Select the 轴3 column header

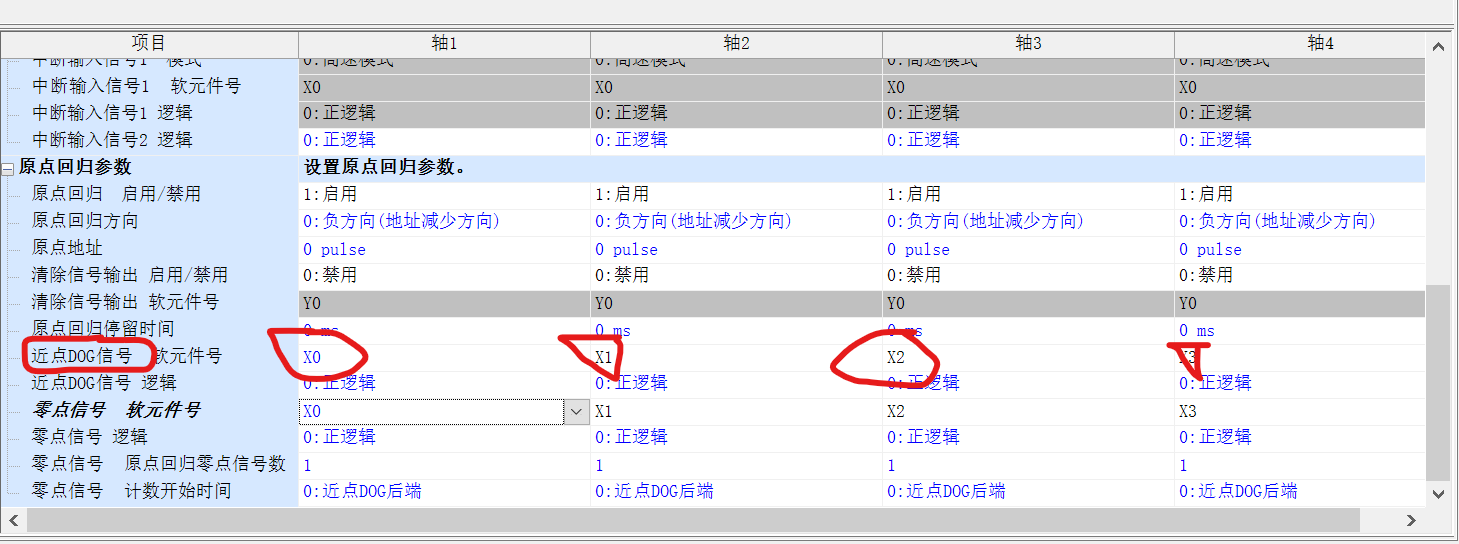1028,43
